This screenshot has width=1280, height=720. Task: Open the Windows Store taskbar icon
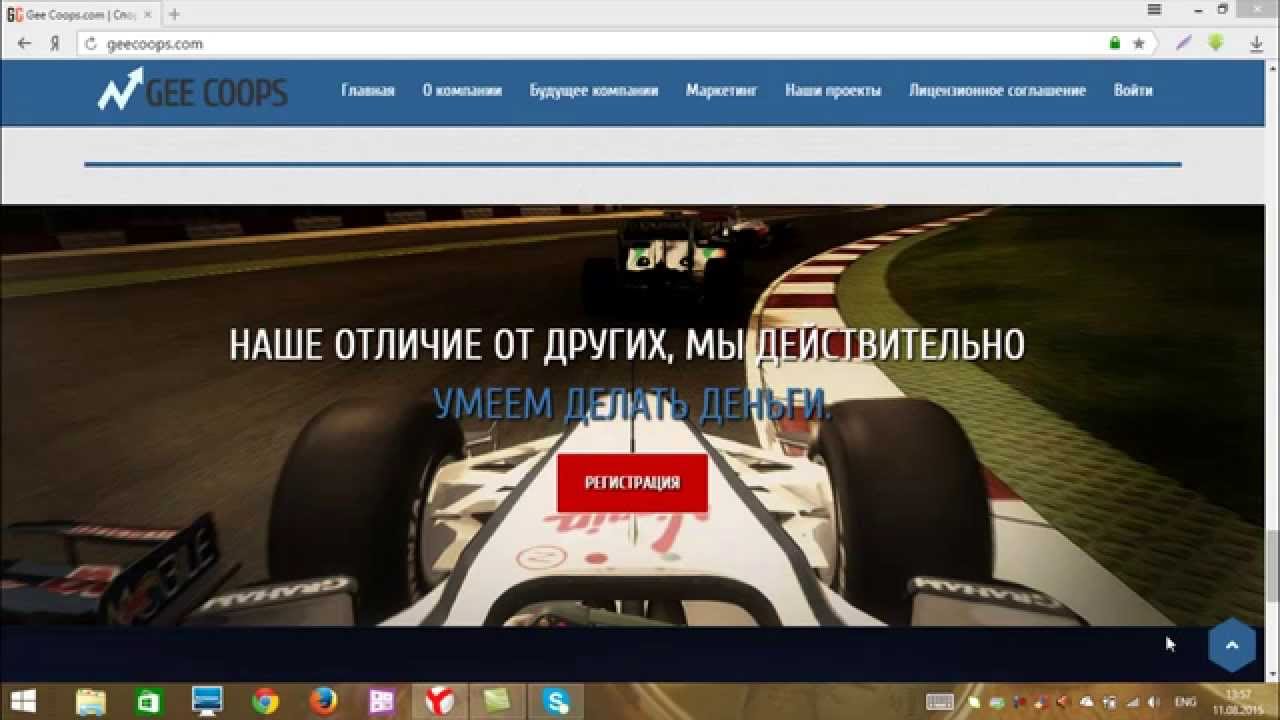pos(148,700)
